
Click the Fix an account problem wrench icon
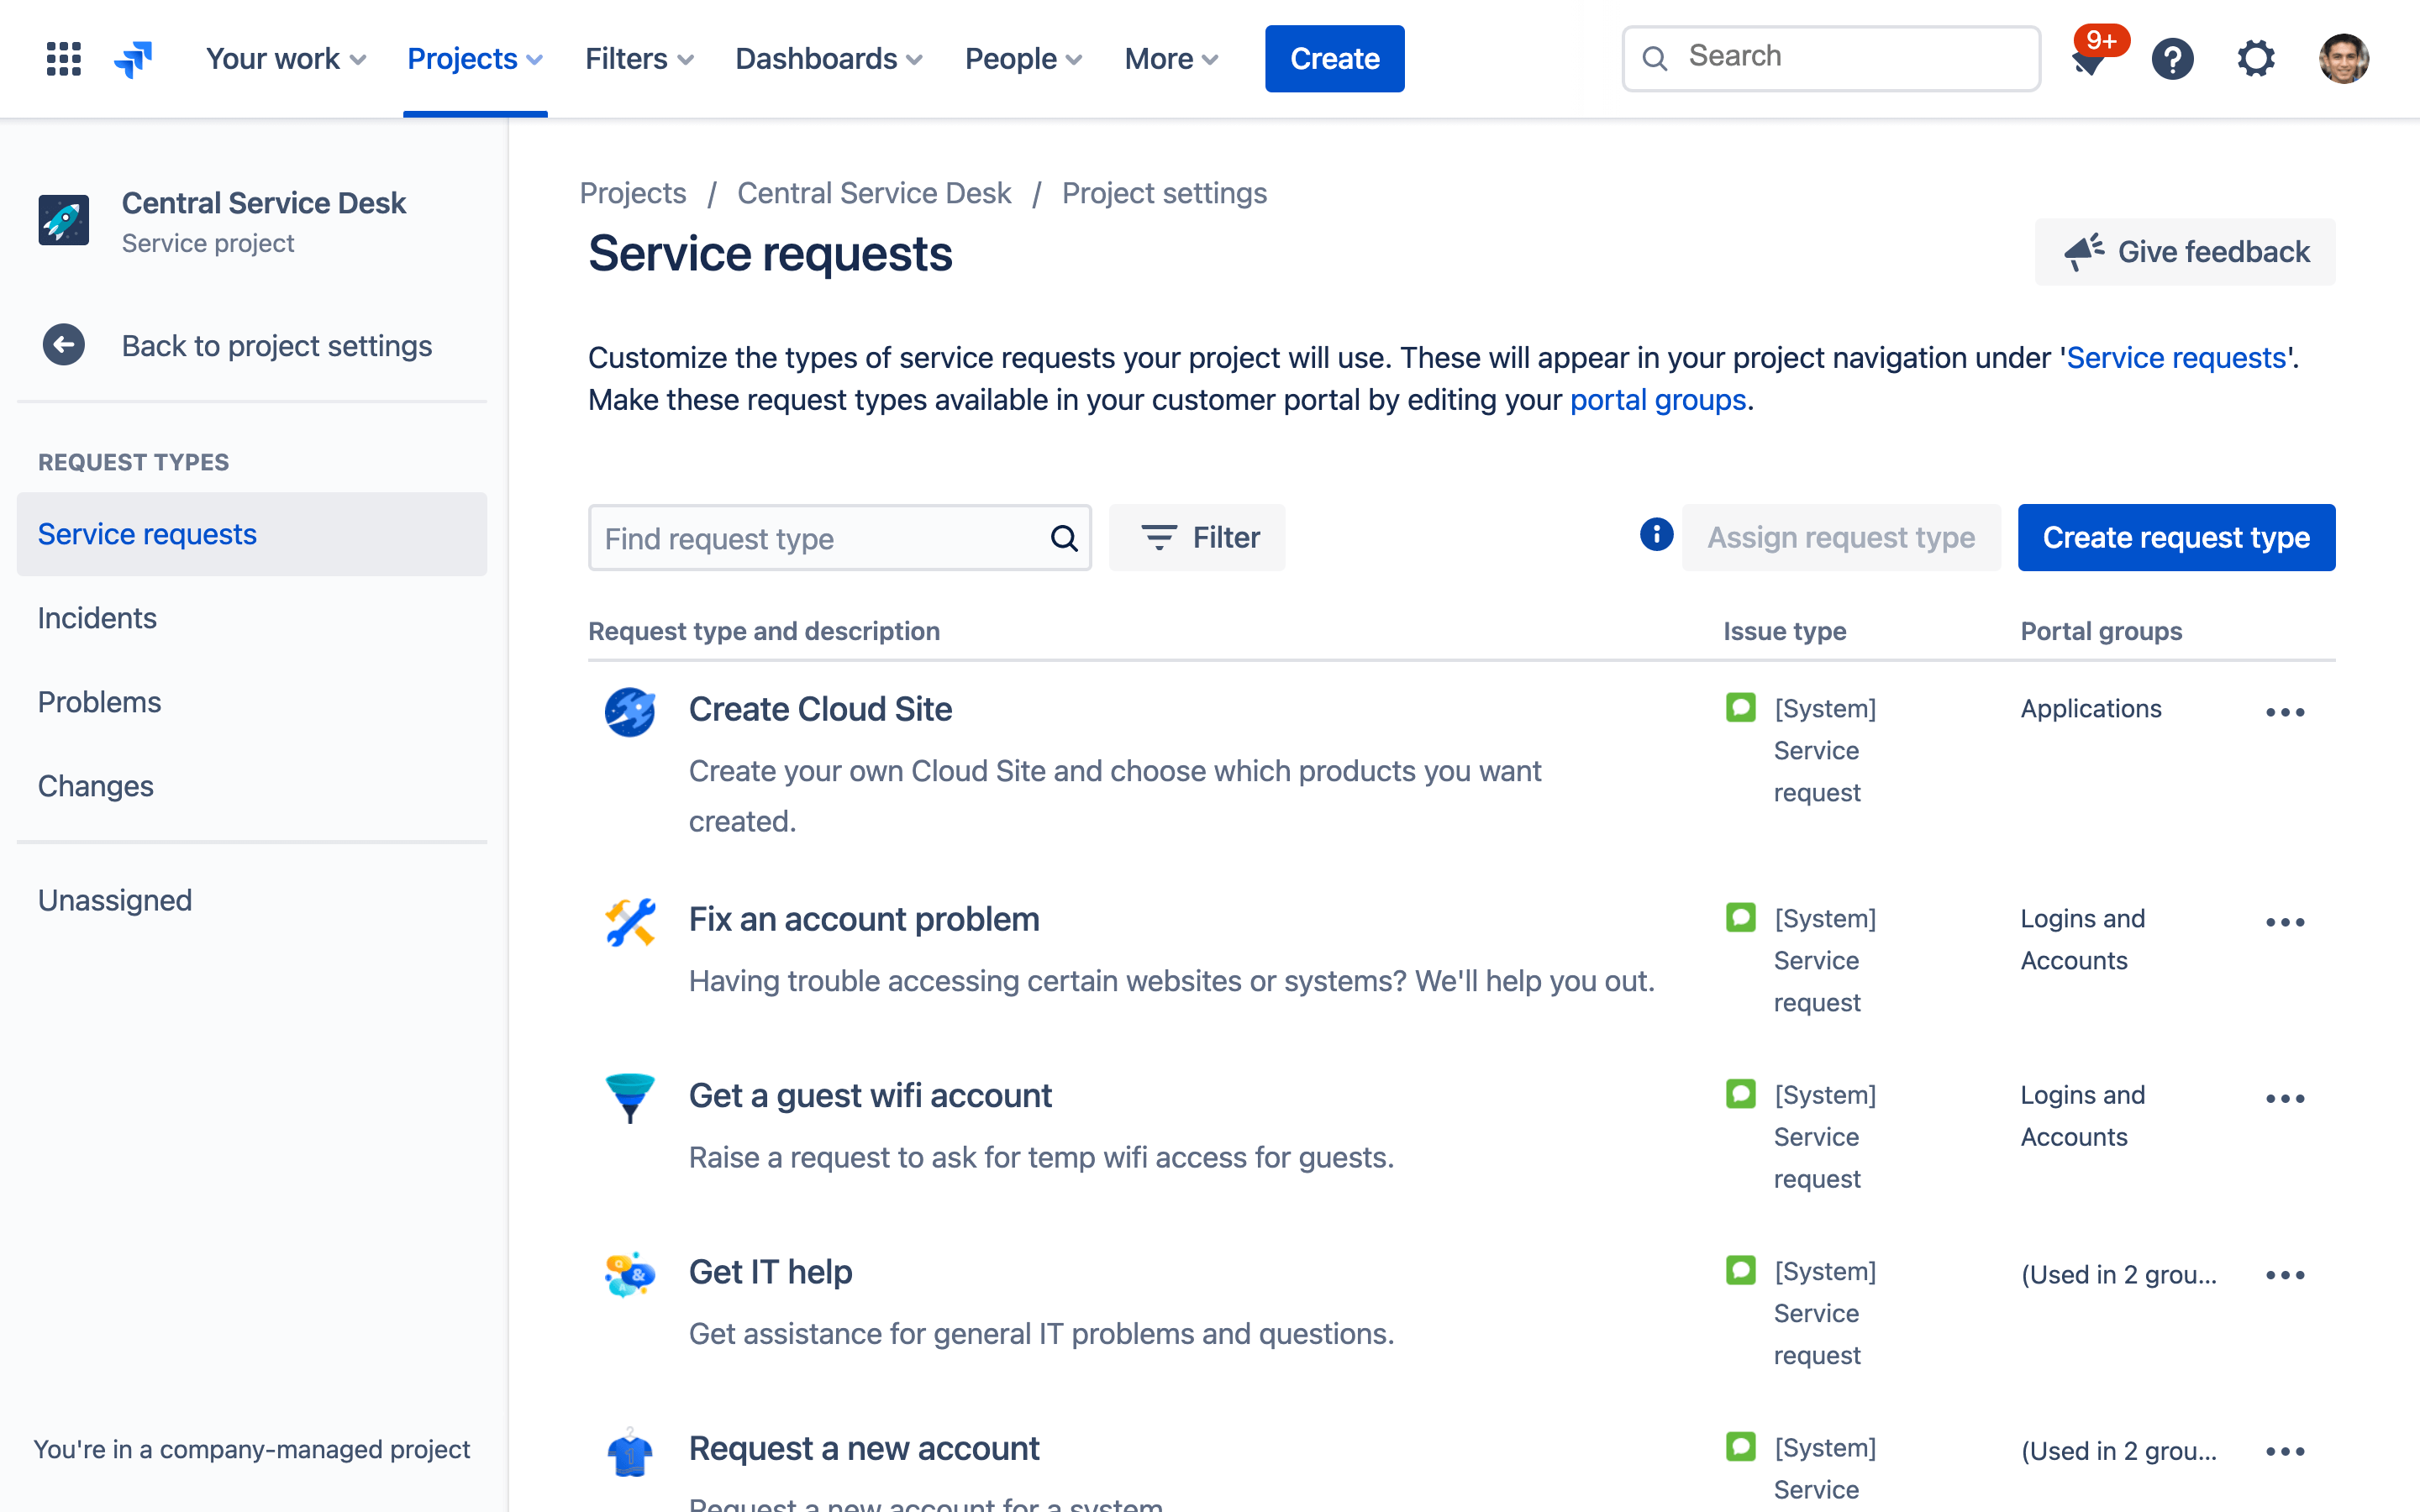[631, 923]
